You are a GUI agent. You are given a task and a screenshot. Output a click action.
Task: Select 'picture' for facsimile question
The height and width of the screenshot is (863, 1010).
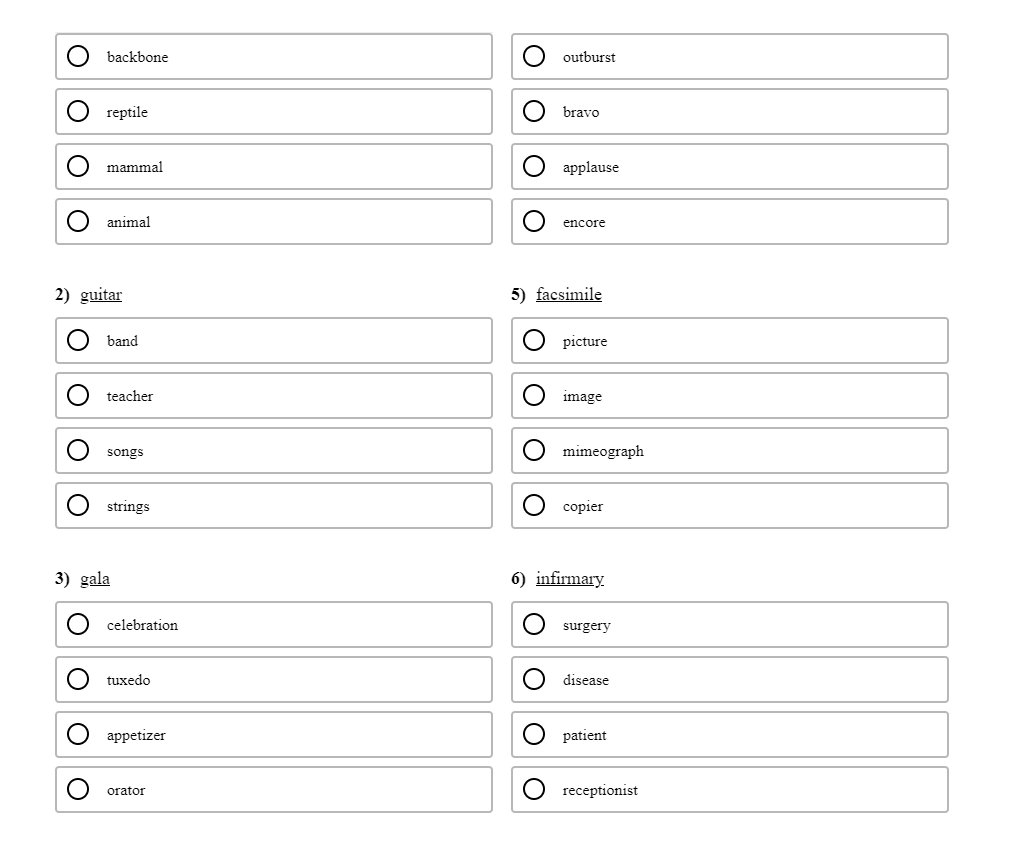point(534,340)
